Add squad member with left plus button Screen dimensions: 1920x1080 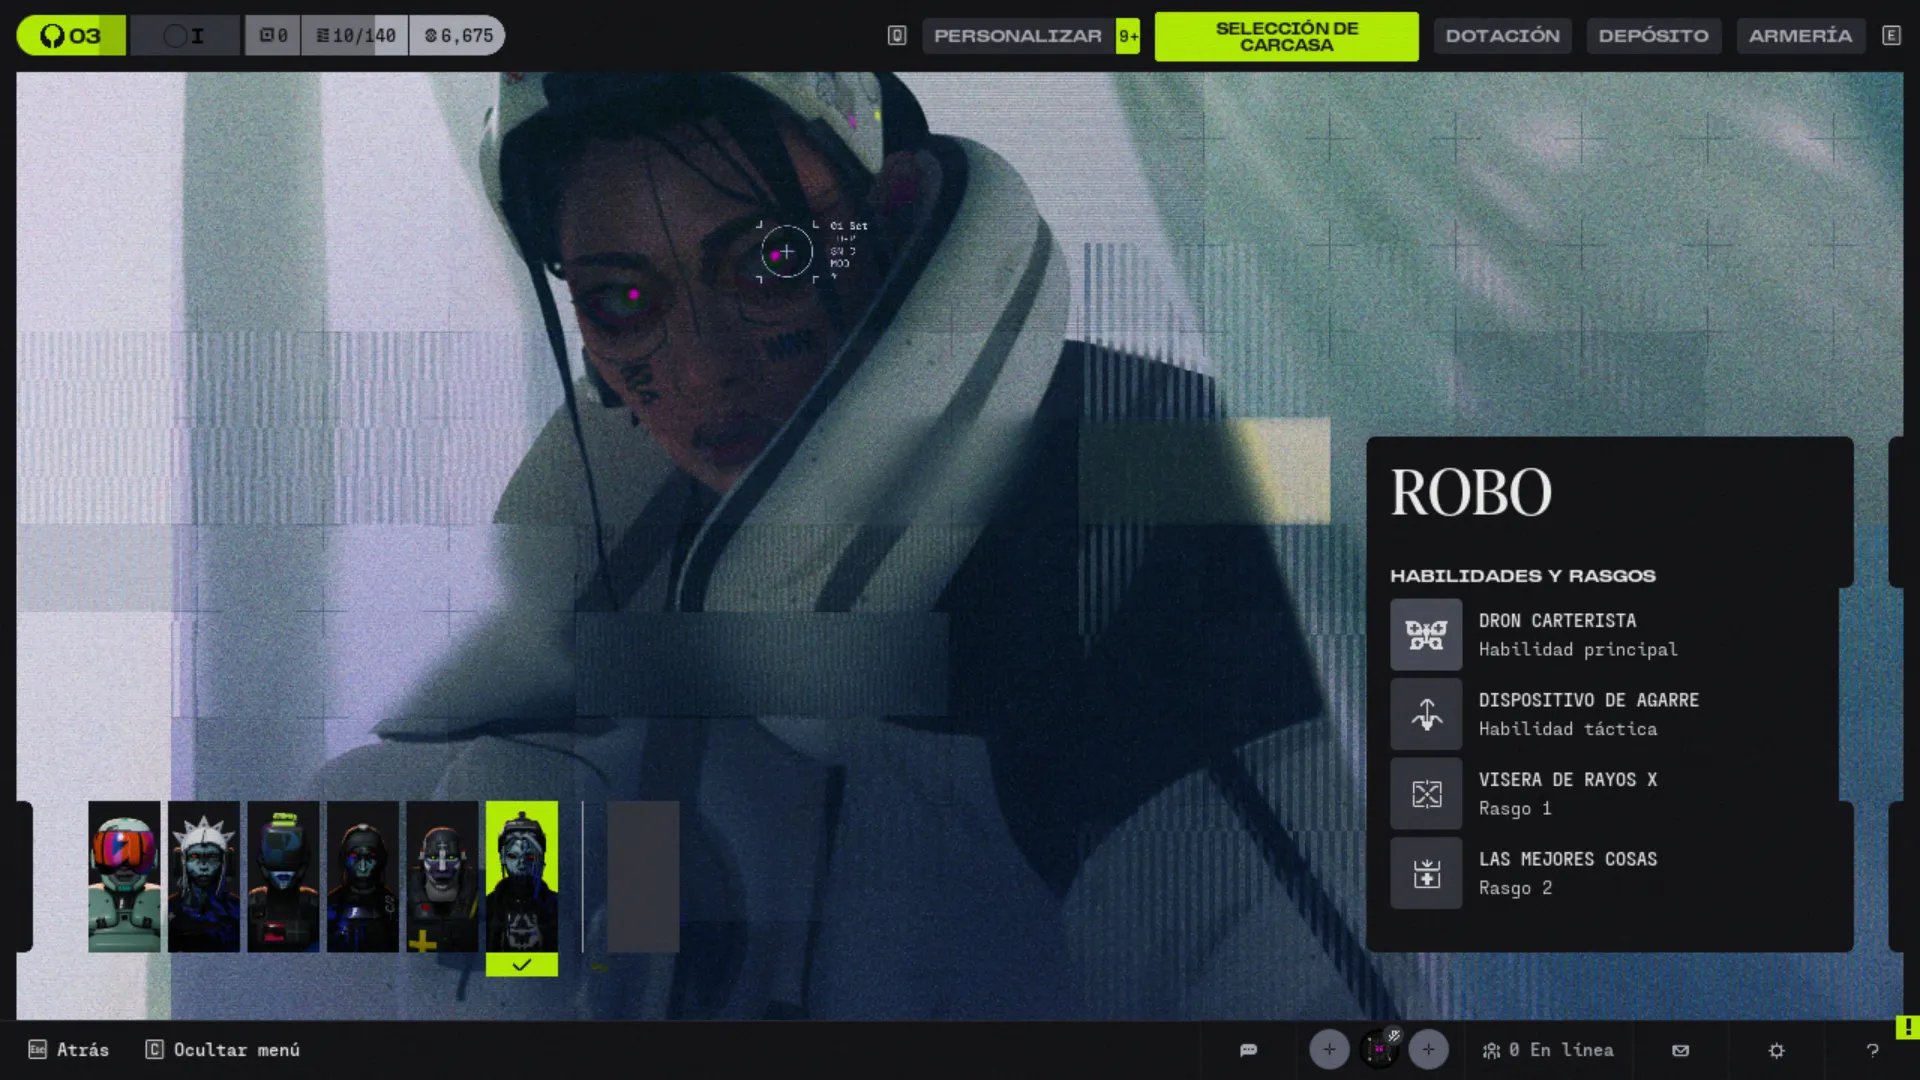pos(1329,1049)
